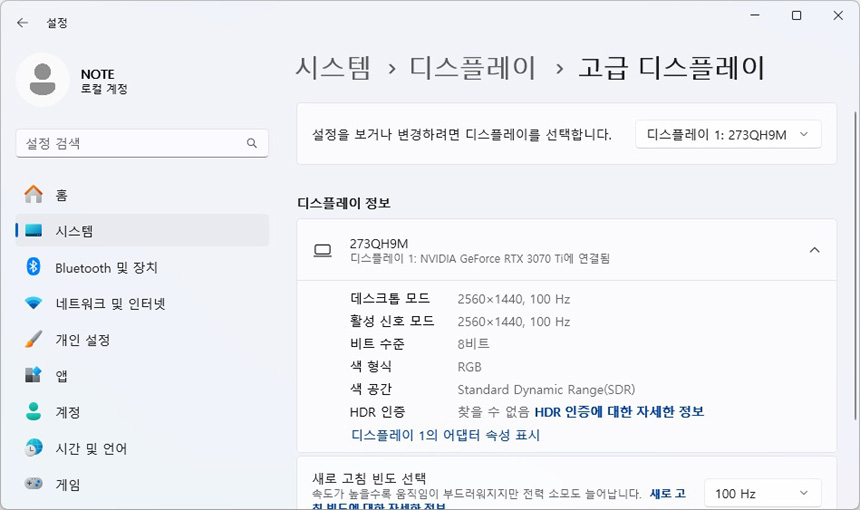Click the NOTE profile avatar
The height and width of the screenshot is (510, 860).
pos(43,80)
